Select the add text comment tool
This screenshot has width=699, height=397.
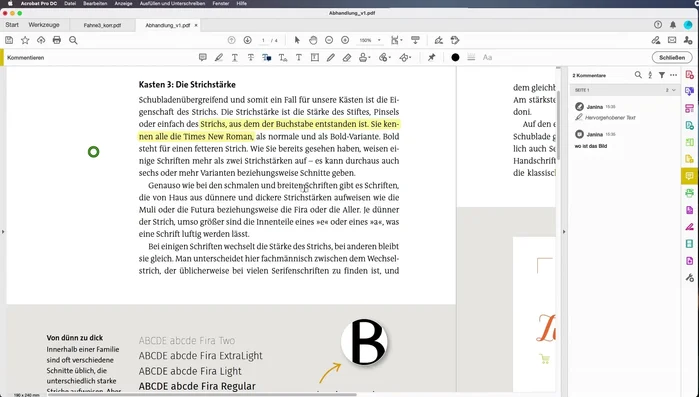[299, 57]
